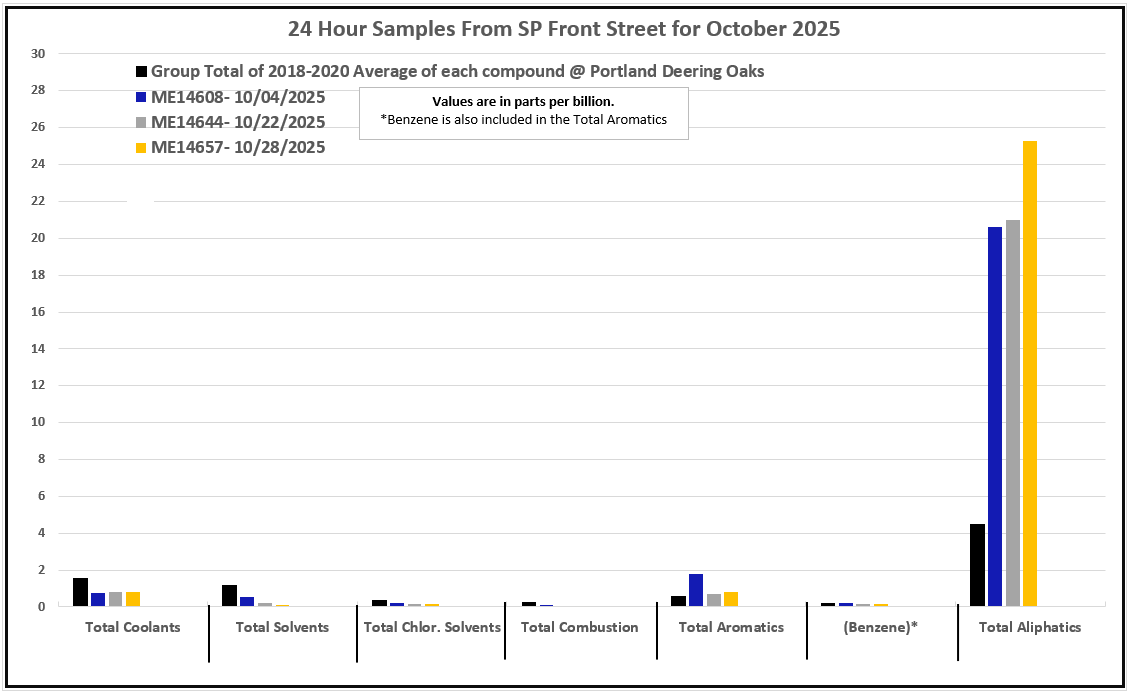Click the yellow Total Aliphatics bar

point(1030,373)
